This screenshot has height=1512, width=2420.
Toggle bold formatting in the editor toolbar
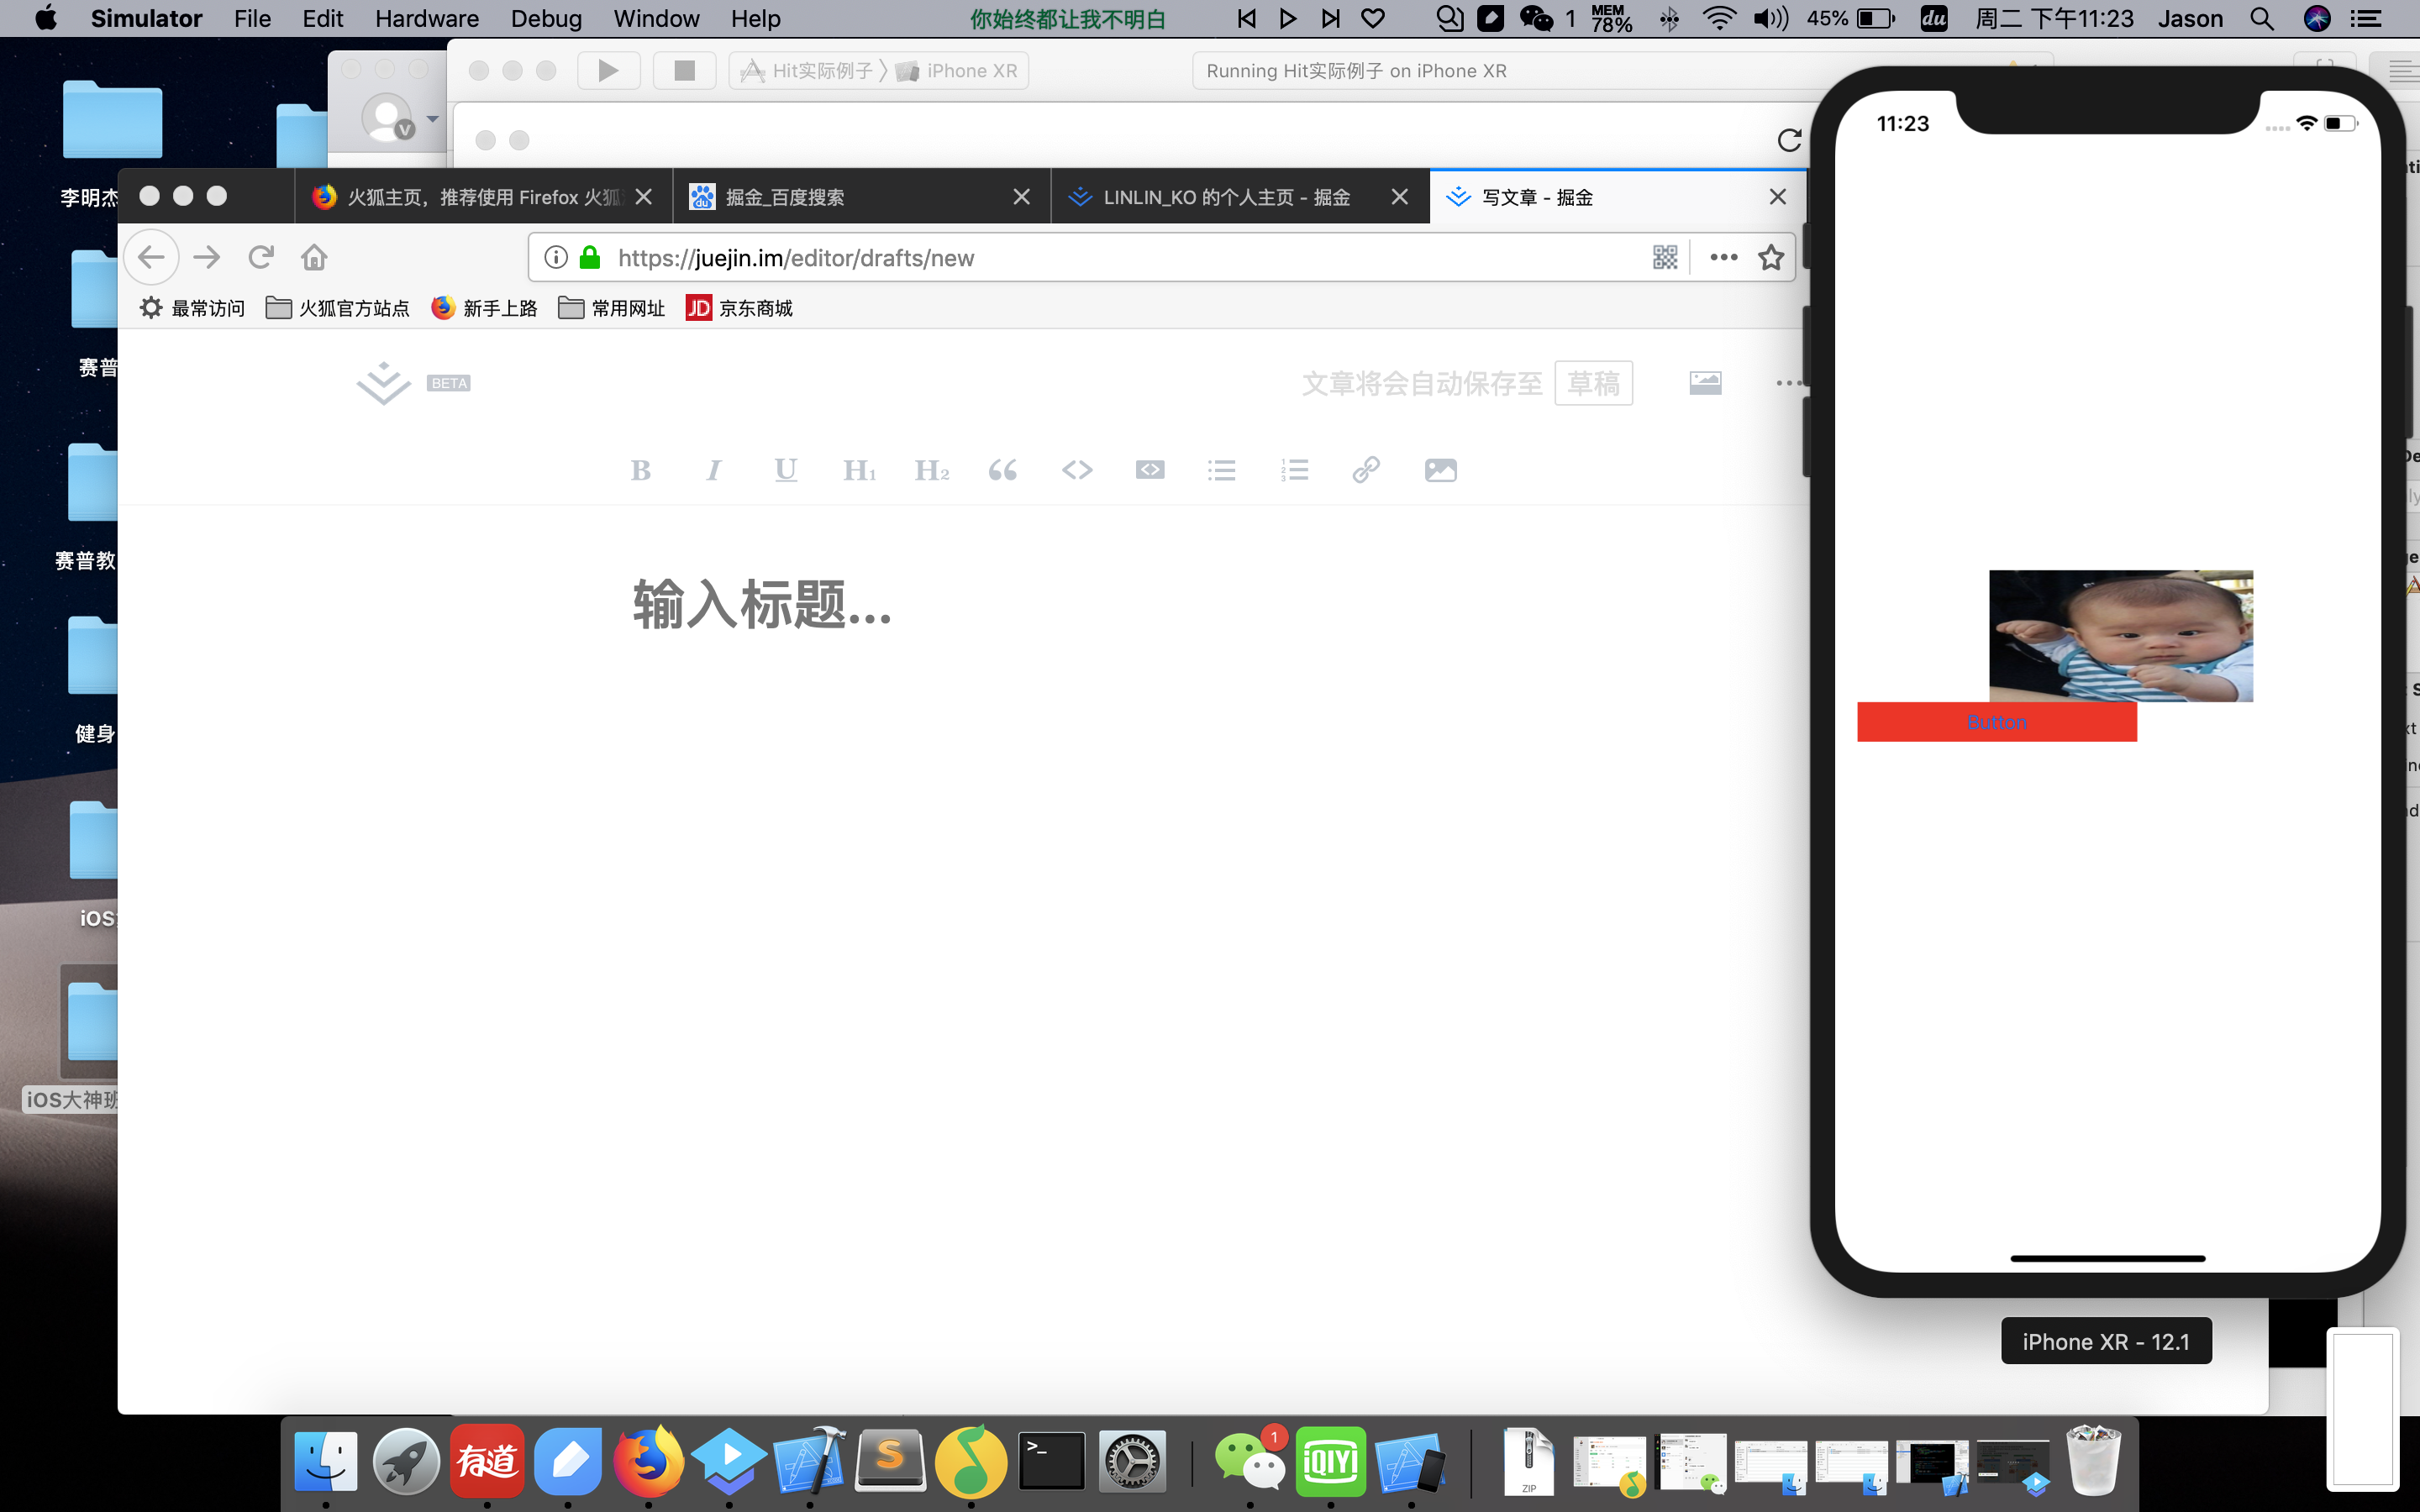coord(641,470)
